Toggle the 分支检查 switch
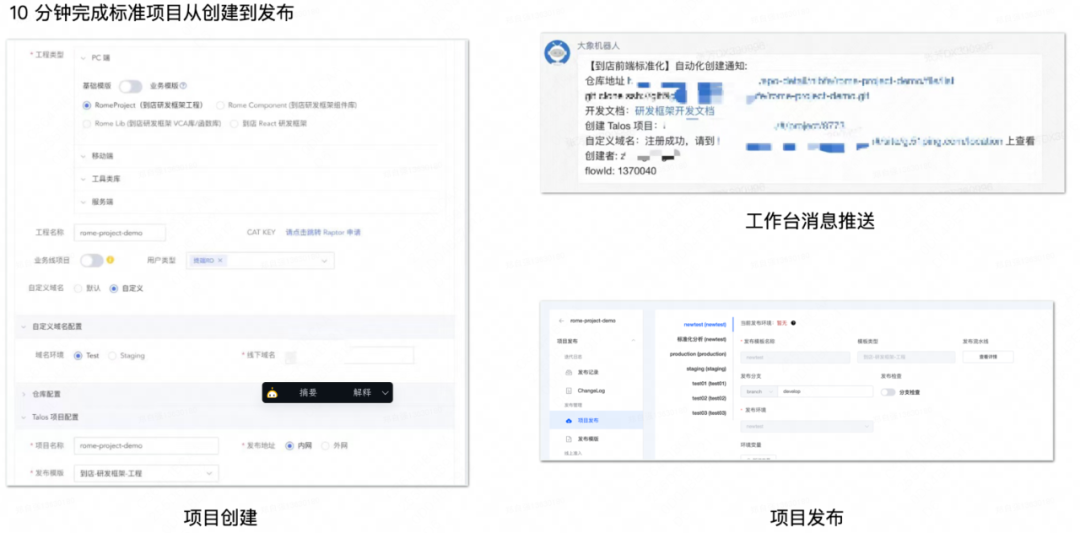This screenshot has height=533, width=1080. [889, 392]
